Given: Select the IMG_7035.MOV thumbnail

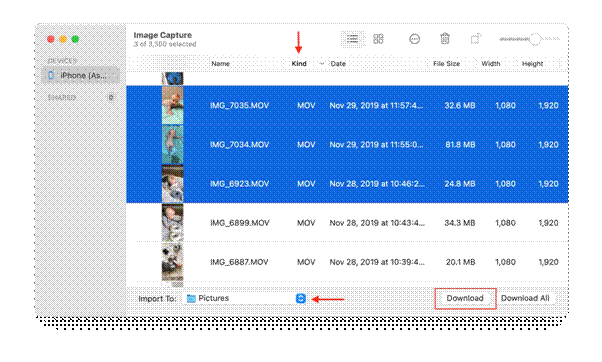Looking at the screenshot, I should click(172, 105).
